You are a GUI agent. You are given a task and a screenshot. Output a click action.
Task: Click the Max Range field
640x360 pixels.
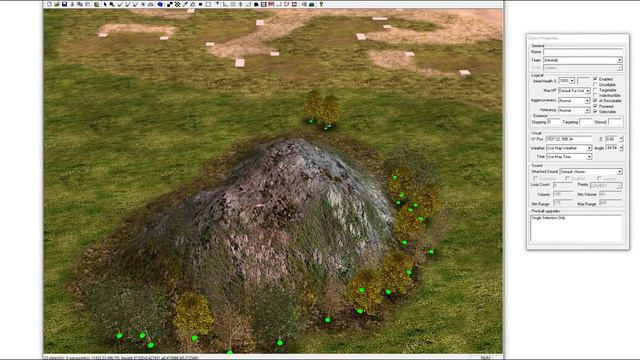[x=610, y=203]
